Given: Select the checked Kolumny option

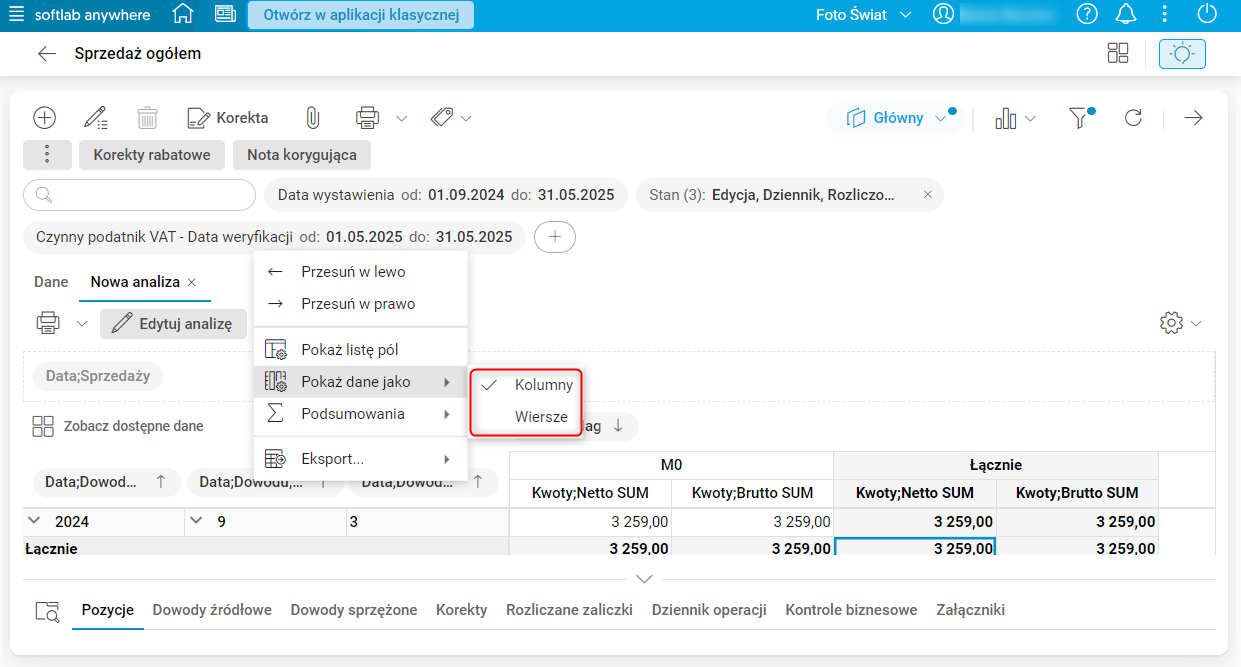Looking at the screenshot, I should (x=525, y=385).
